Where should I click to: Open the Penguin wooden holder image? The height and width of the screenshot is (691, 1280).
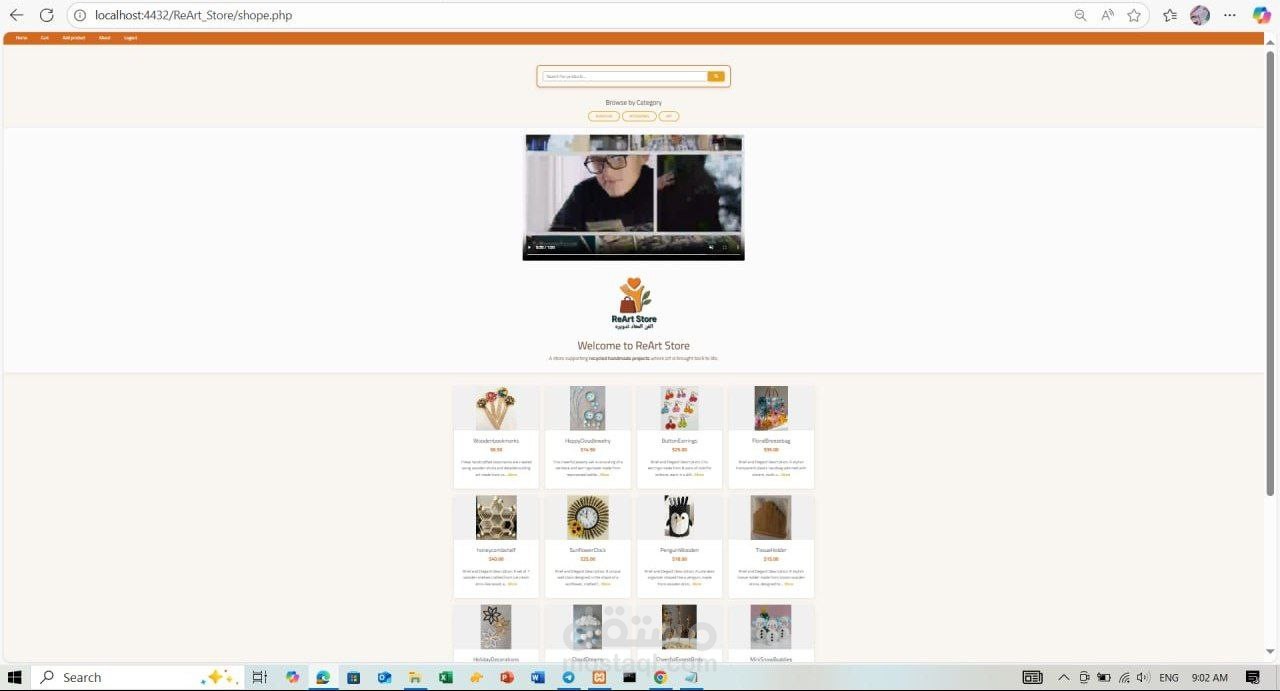pos(680,517)
